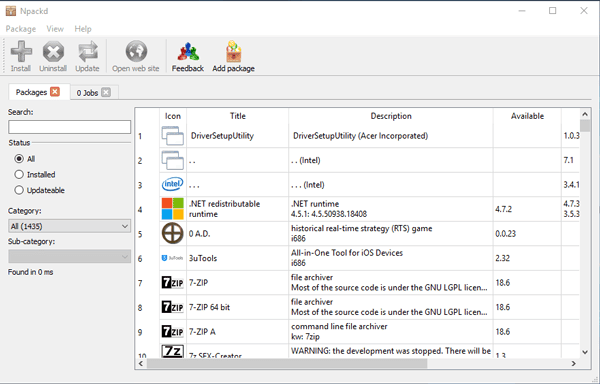This screenshot has height=384, width=600.
Task: Click the Install toolbar icon
Action: [x=21, y=52]
